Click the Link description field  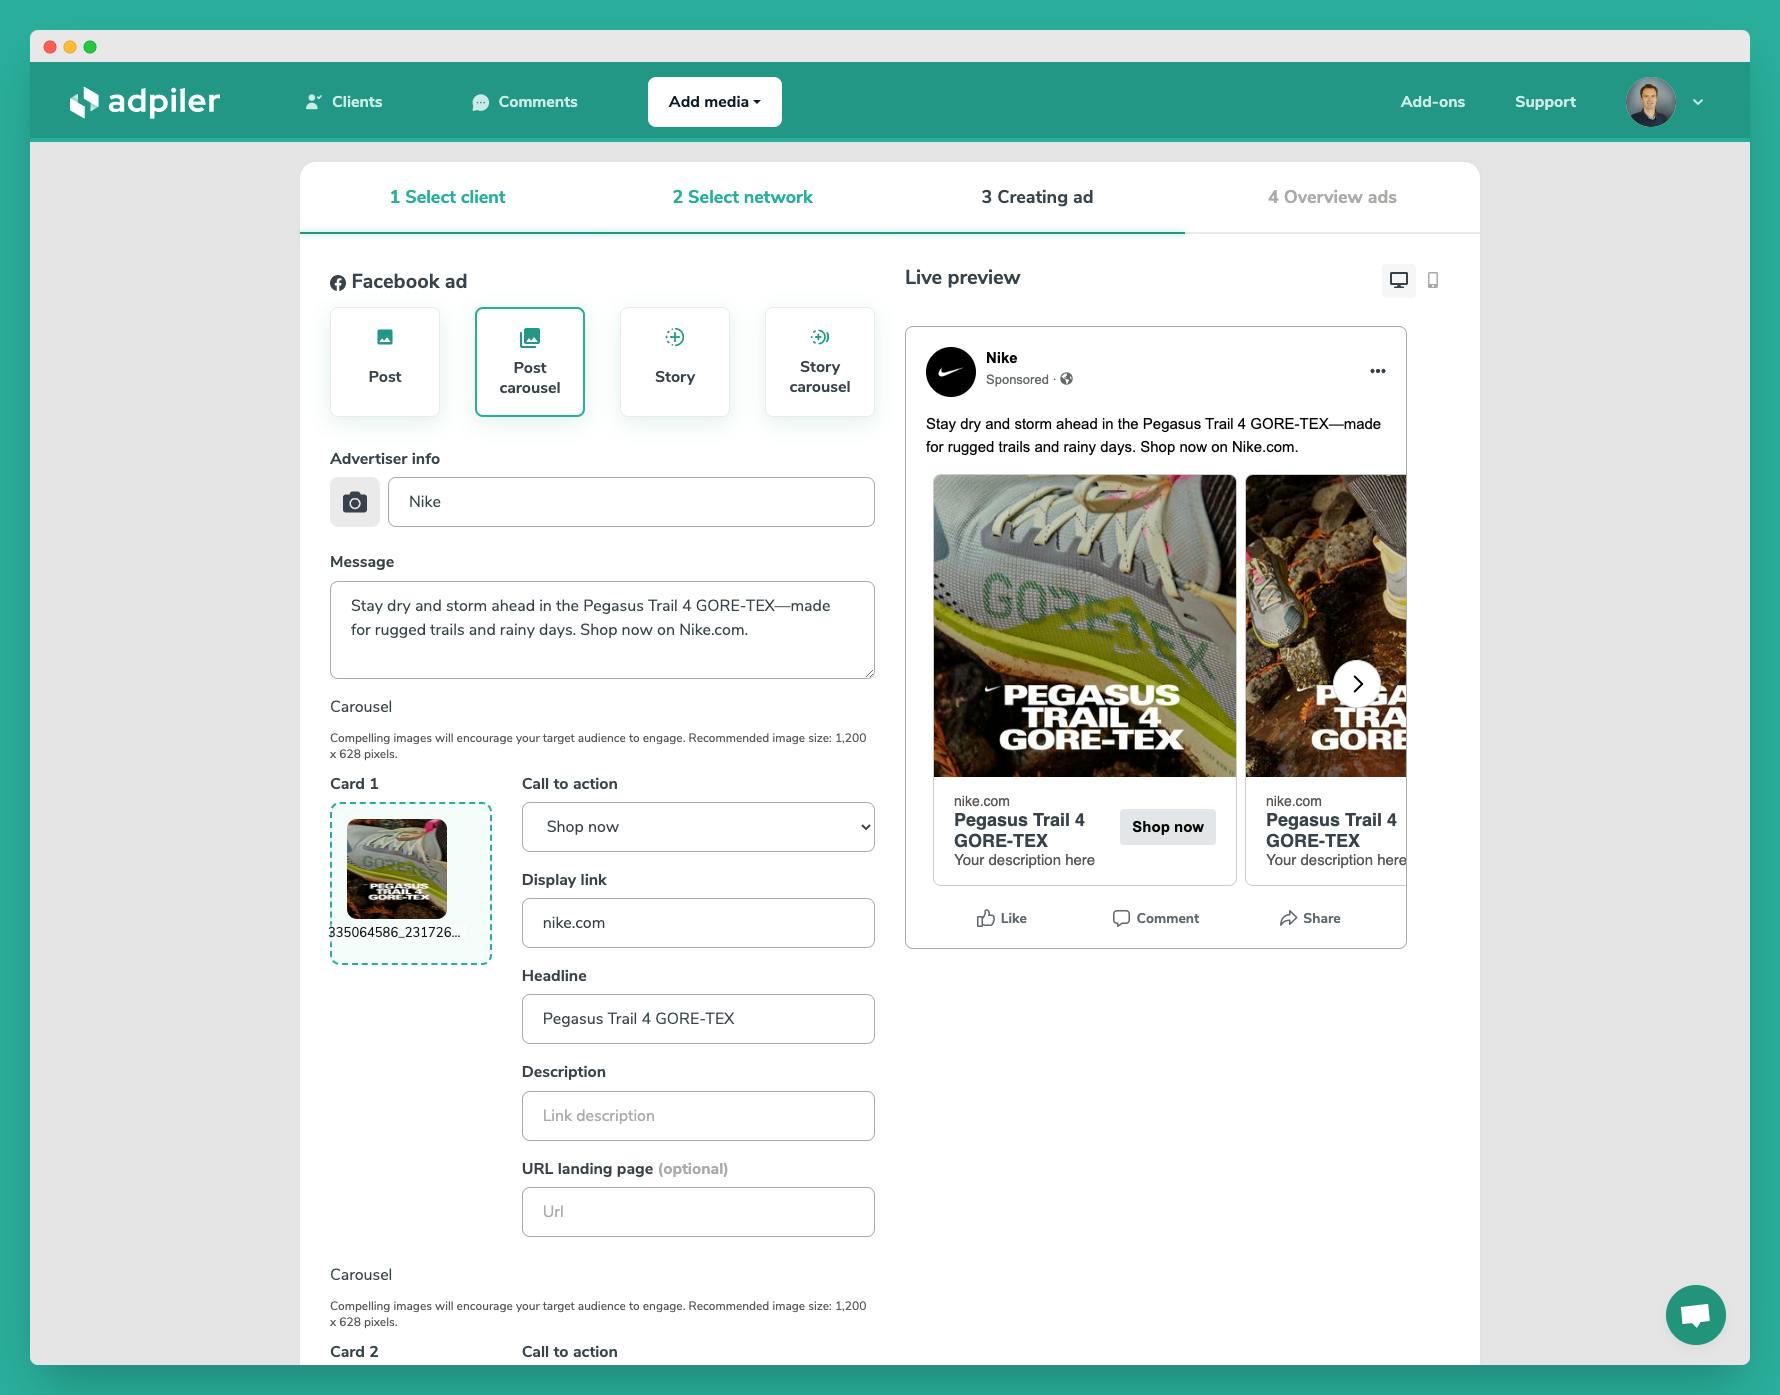(698, 1116)
